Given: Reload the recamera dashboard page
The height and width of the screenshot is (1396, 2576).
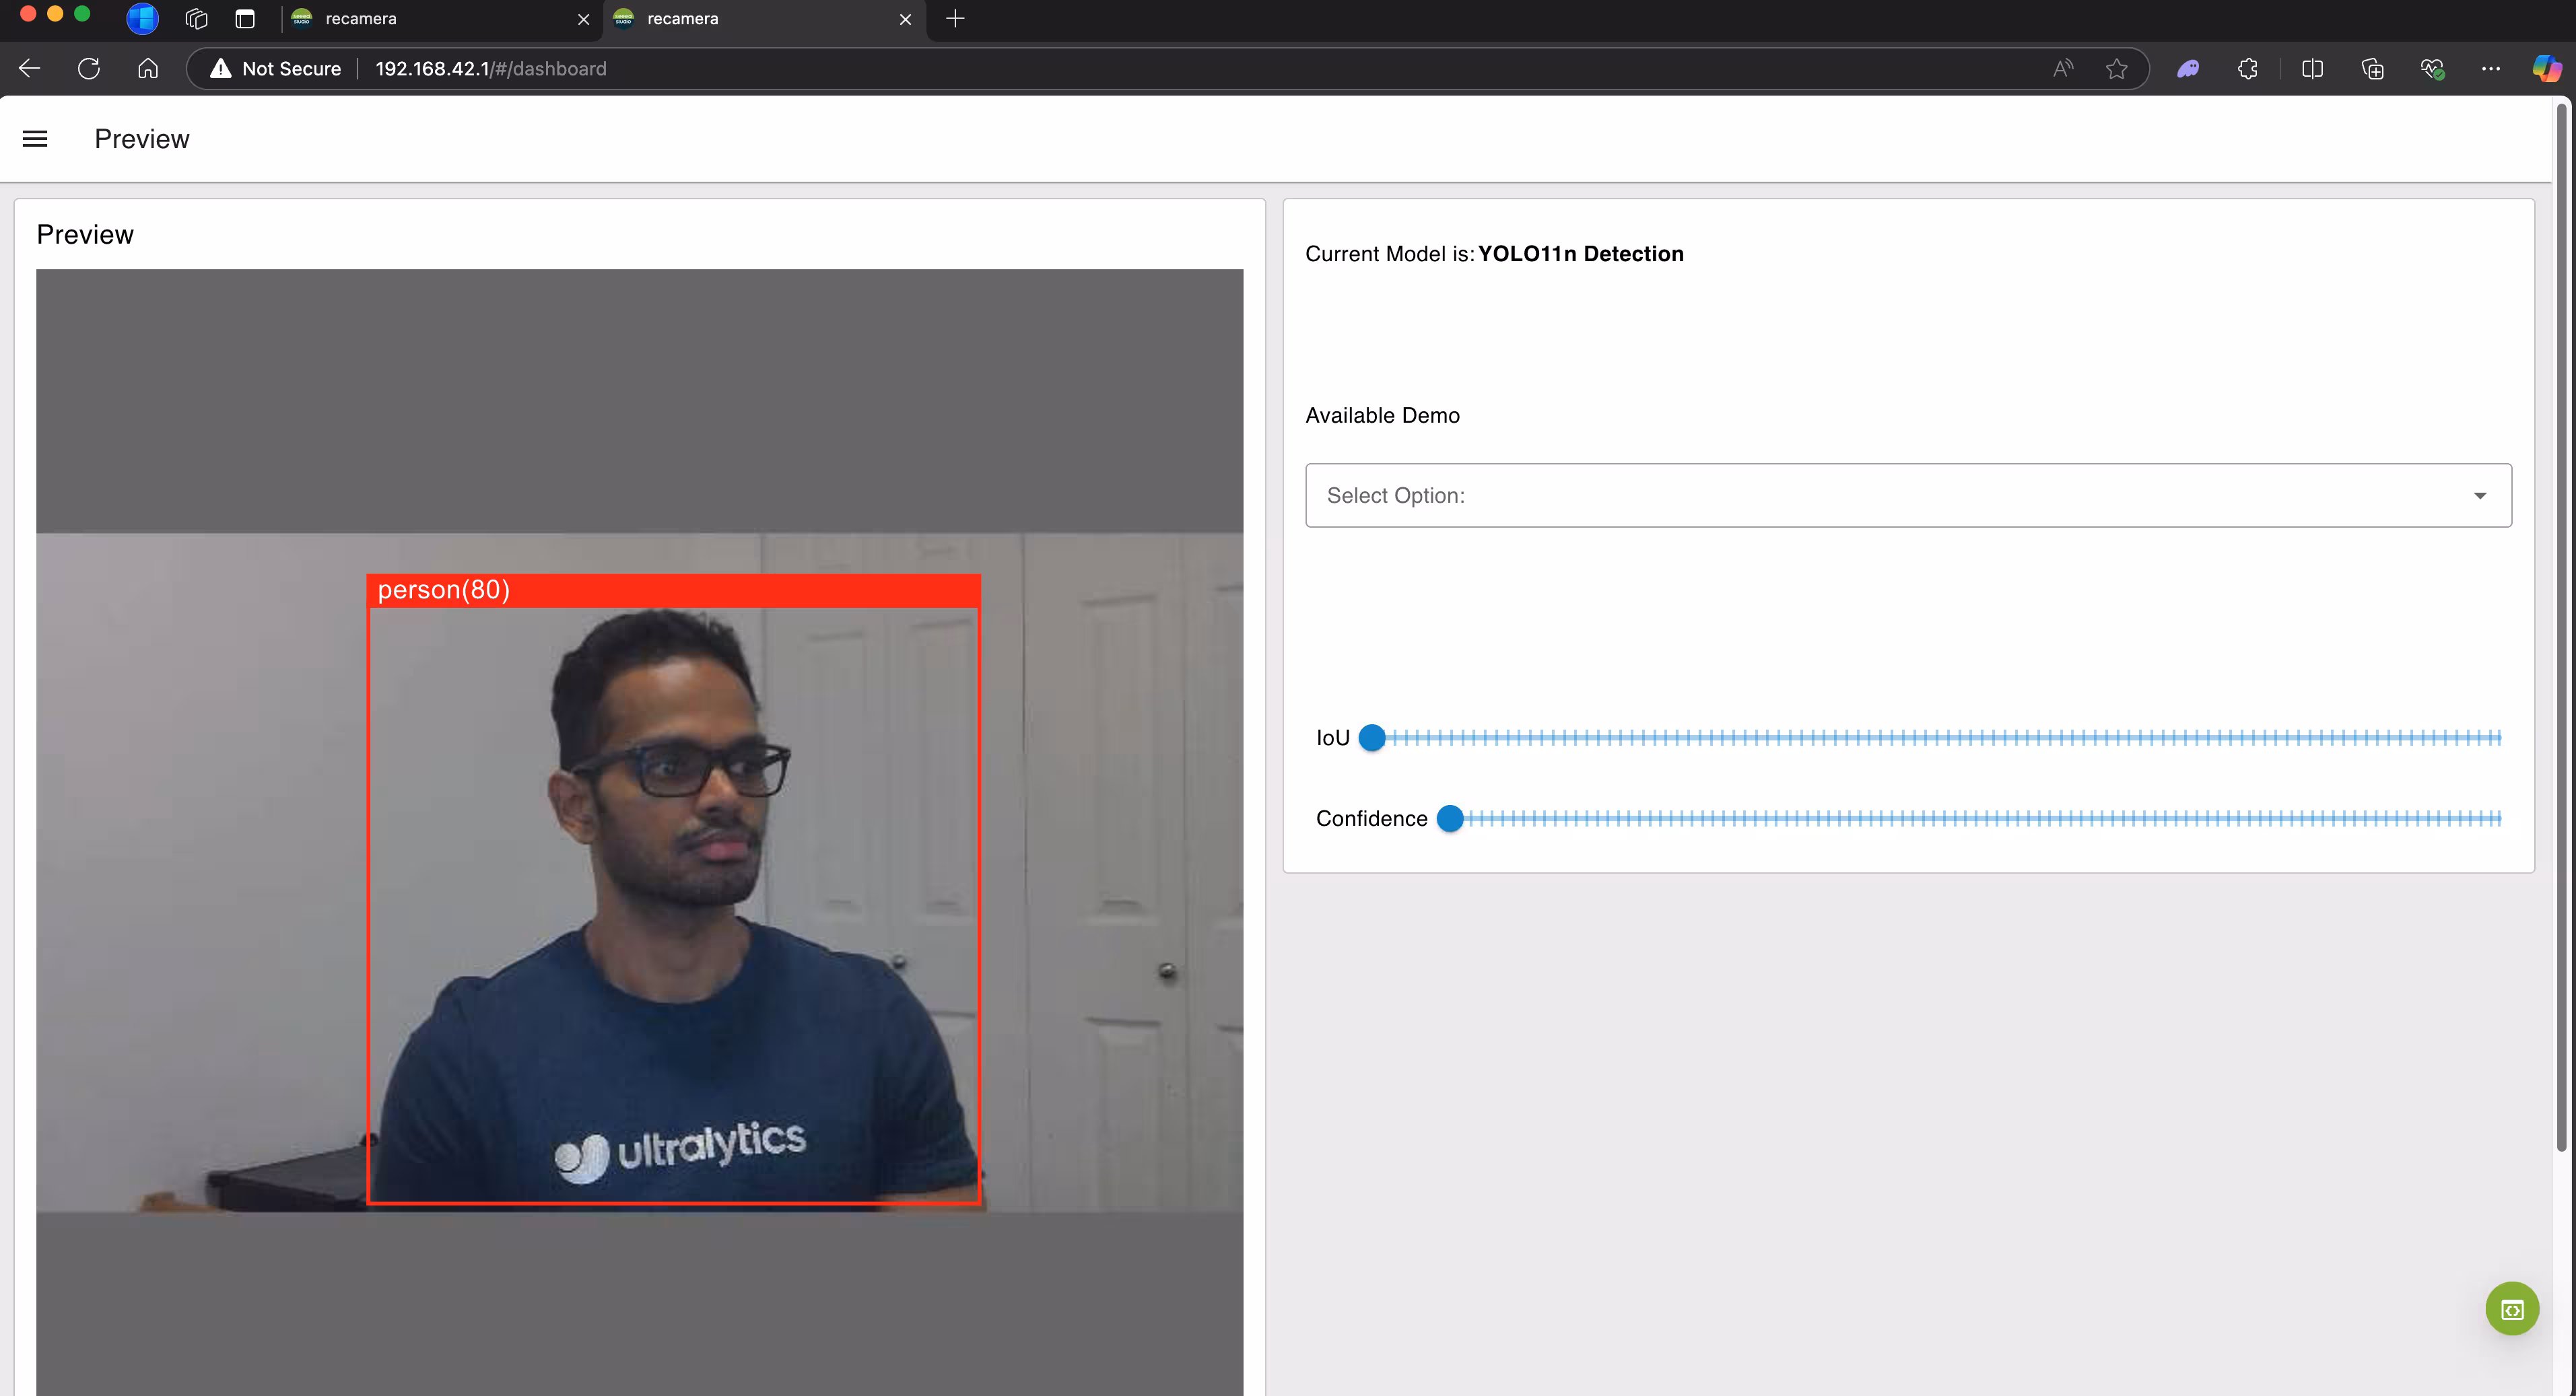Looking at the screenshot, I should click(x=89, y=68).
